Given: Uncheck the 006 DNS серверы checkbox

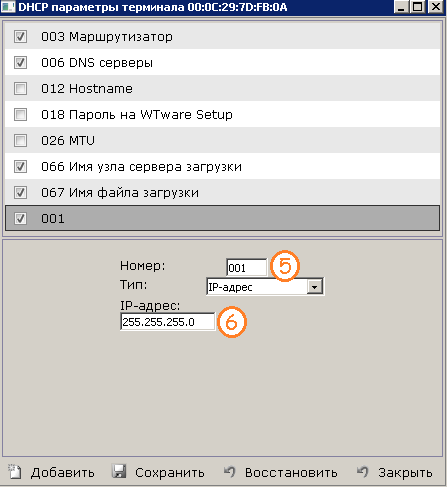Looking at the screenshot, I should 20,62.
